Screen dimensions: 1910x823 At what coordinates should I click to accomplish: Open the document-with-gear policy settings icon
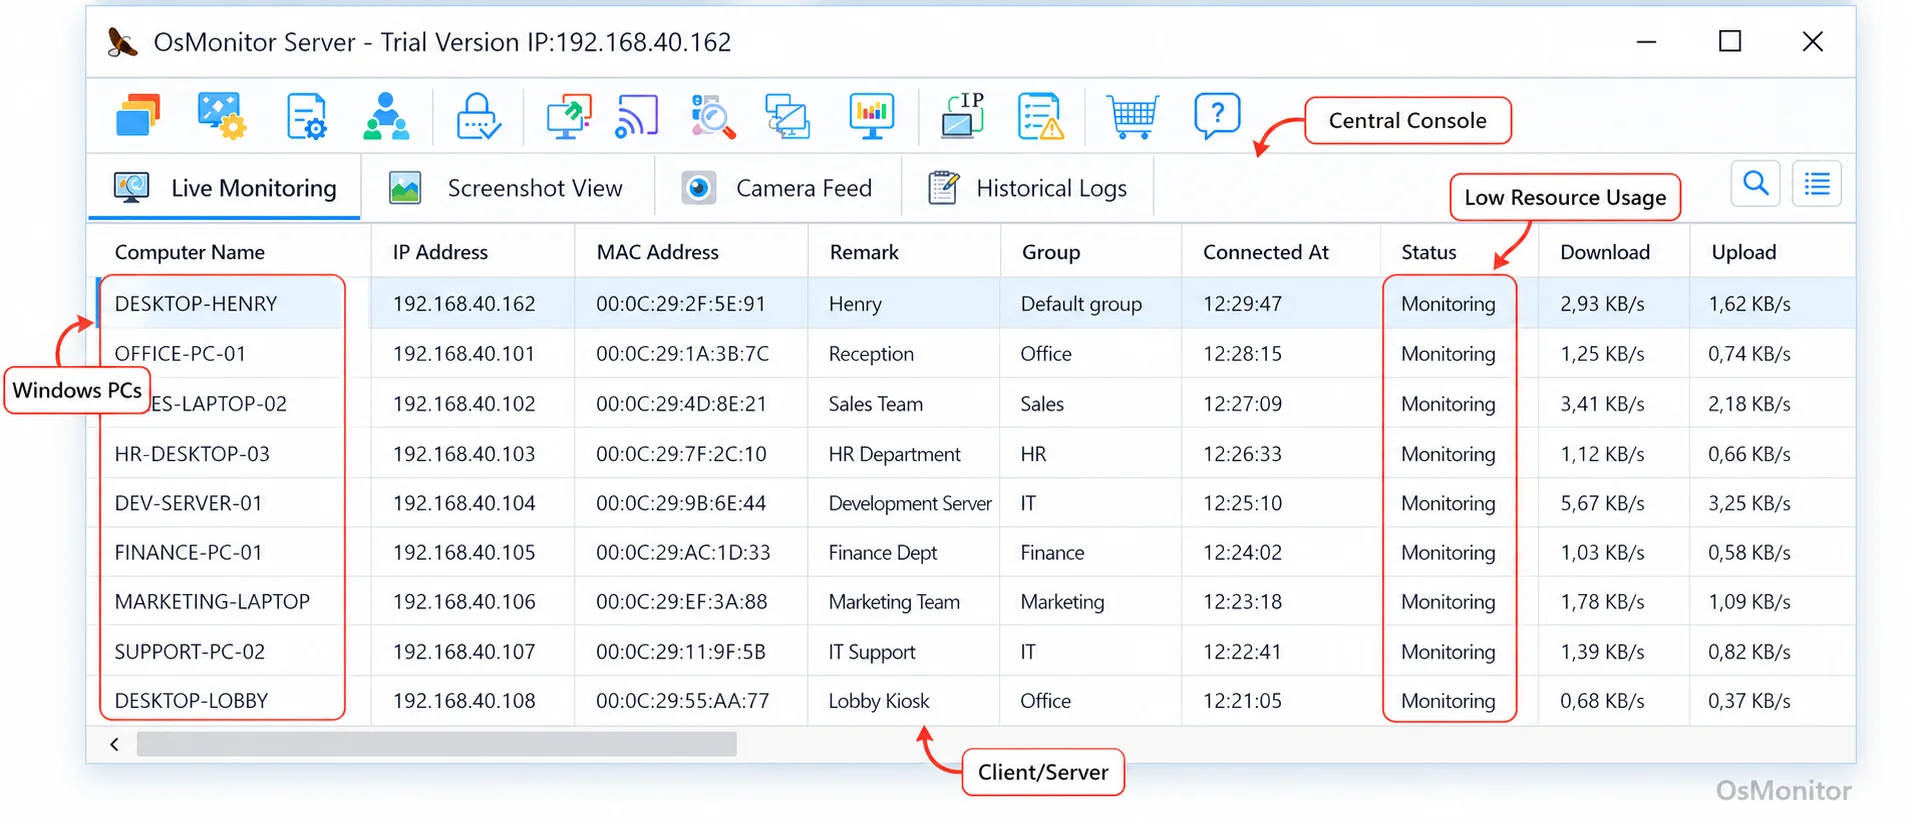305,116
